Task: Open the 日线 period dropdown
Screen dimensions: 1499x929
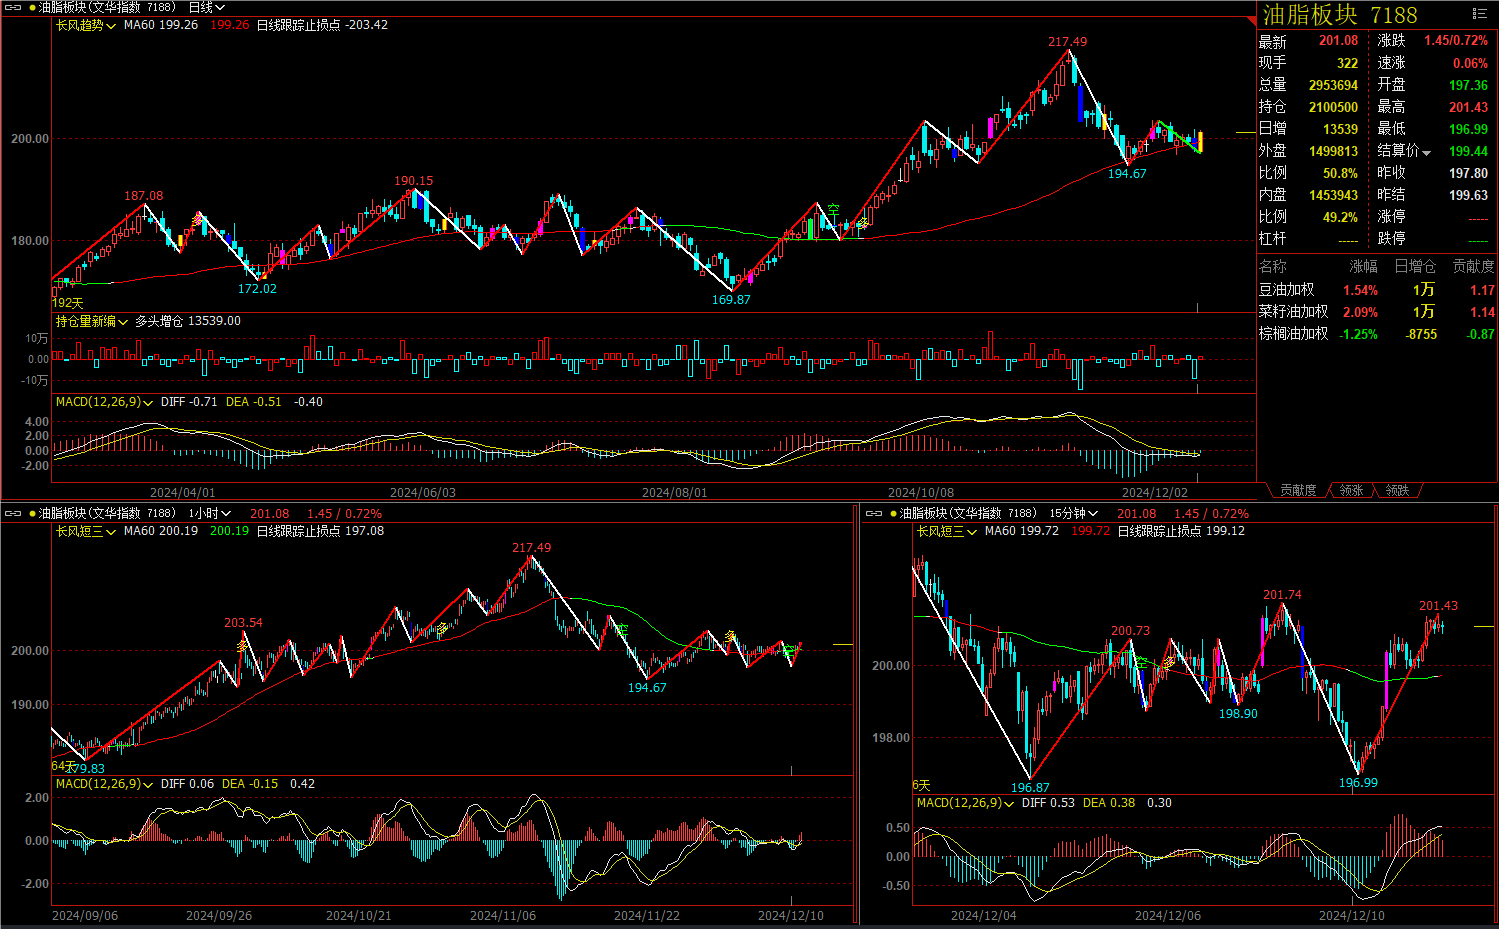Action: pyautogui.click(x=207, y=7)
